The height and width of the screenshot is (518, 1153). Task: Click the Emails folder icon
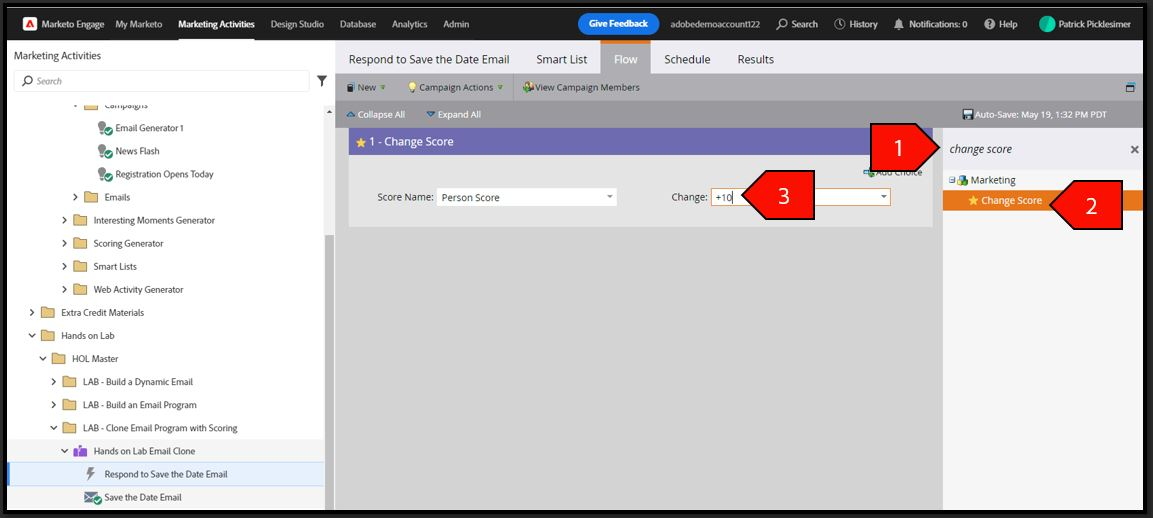(x=91, y=197)
